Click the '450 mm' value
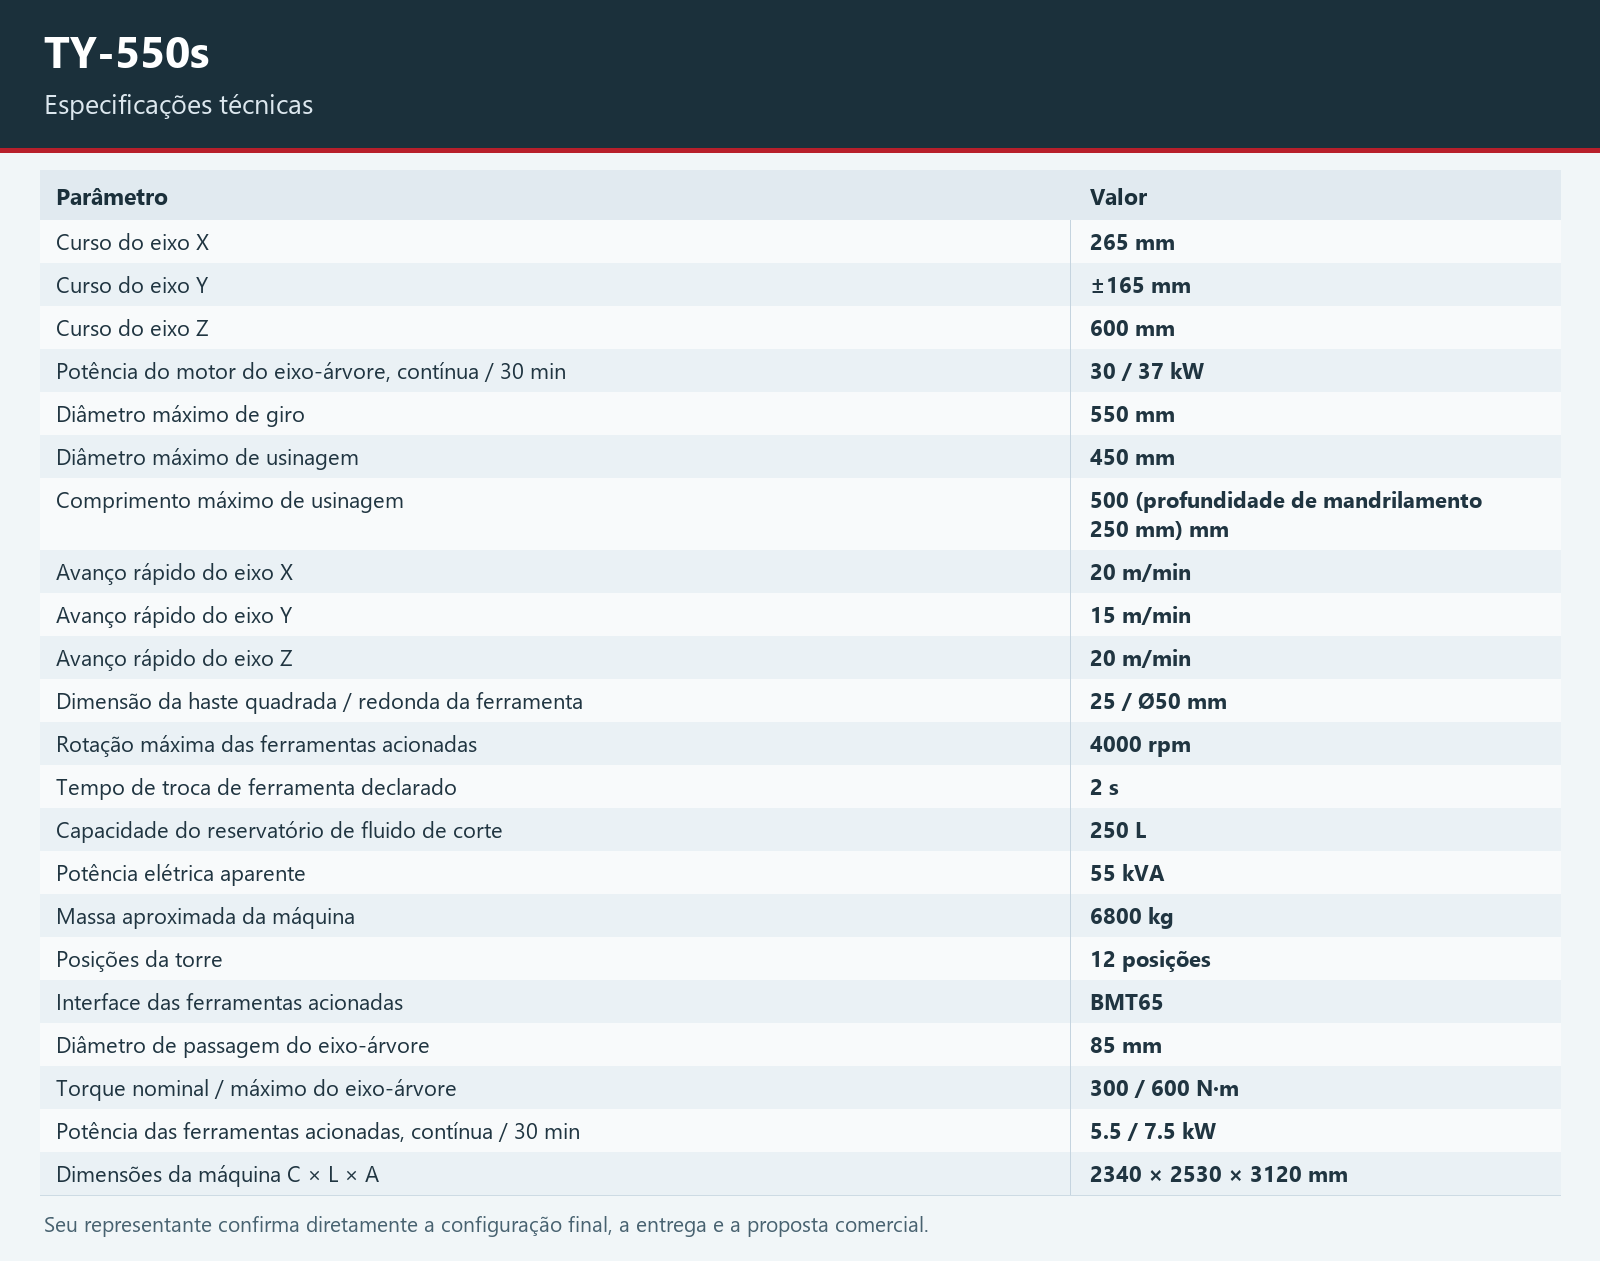Viewport: 1600px width, 1261px height. (x=1132, y=457)
